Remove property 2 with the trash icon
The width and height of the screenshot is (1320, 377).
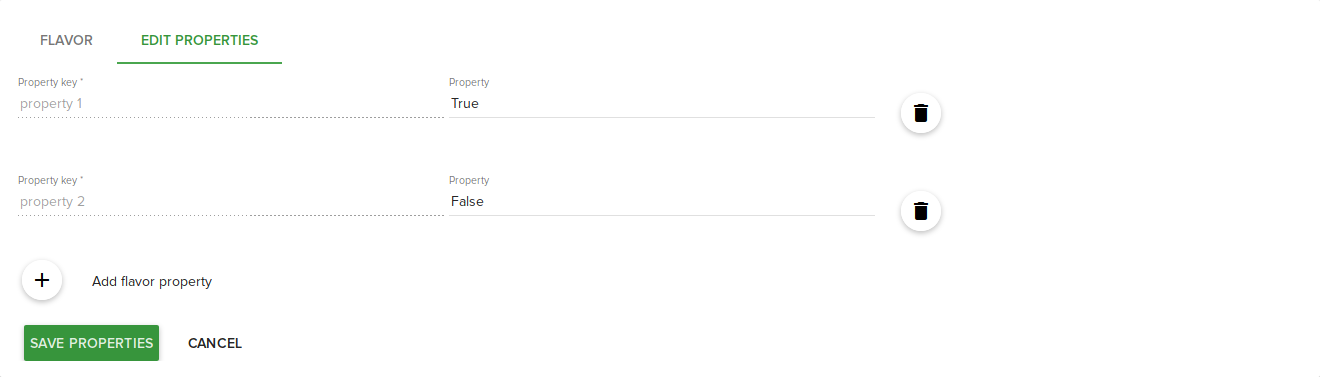pyautogui.click(x=921, y=211)
